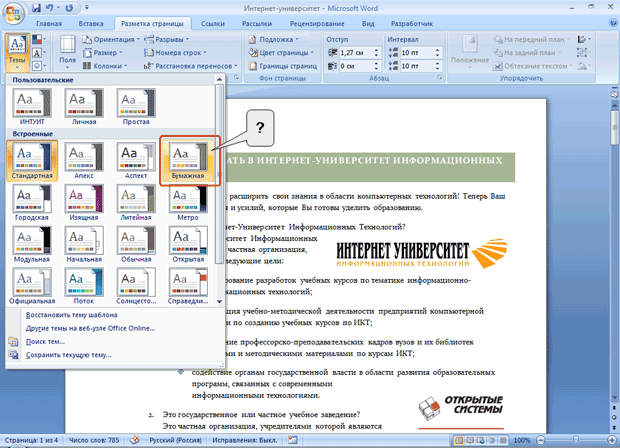Edit left indent field showing 1,27 см
Screen dimensions: 620x448
[x=355, y=53]
